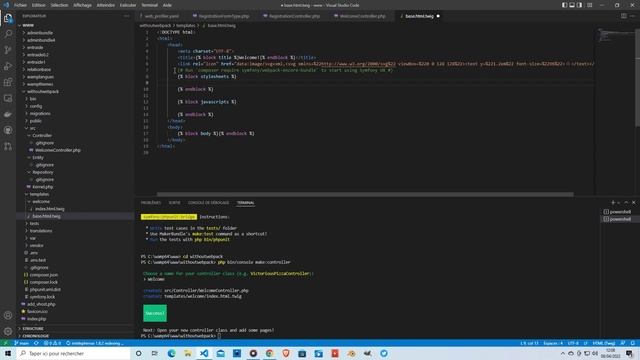
Task: Toggle secondary side bar layout icon
Action: tap(580, 5)
